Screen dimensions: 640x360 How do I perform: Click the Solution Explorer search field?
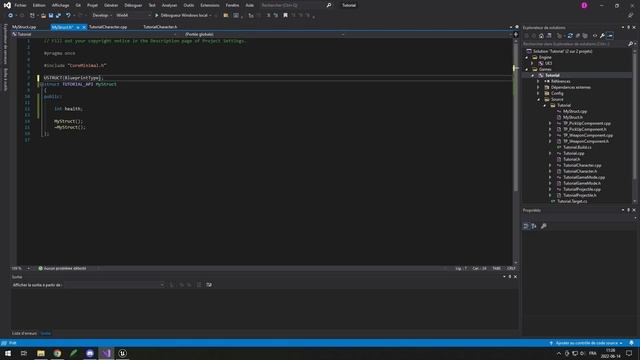[x=575, y=44]
